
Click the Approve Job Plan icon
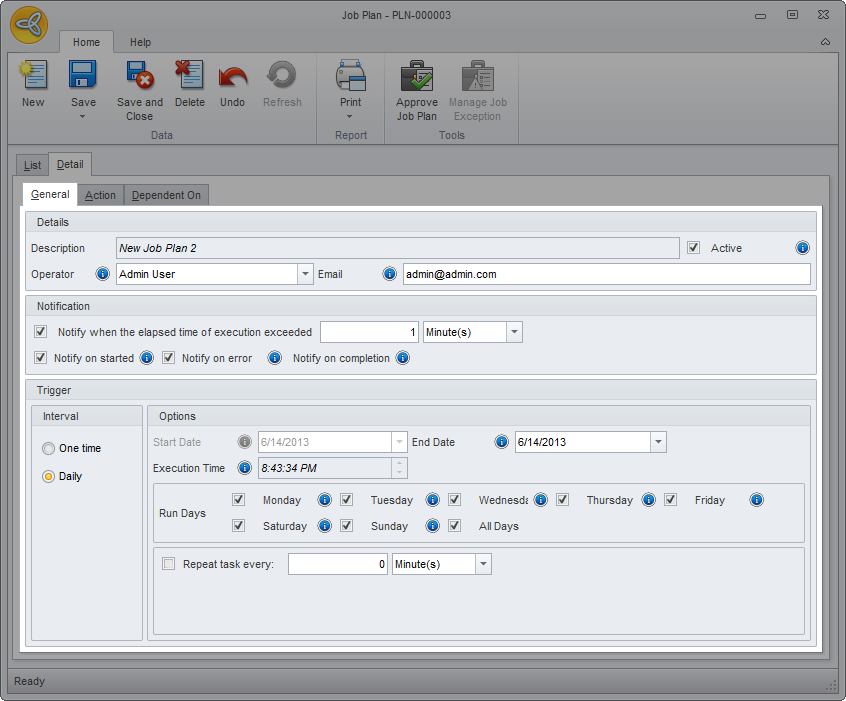pos(417,76)
